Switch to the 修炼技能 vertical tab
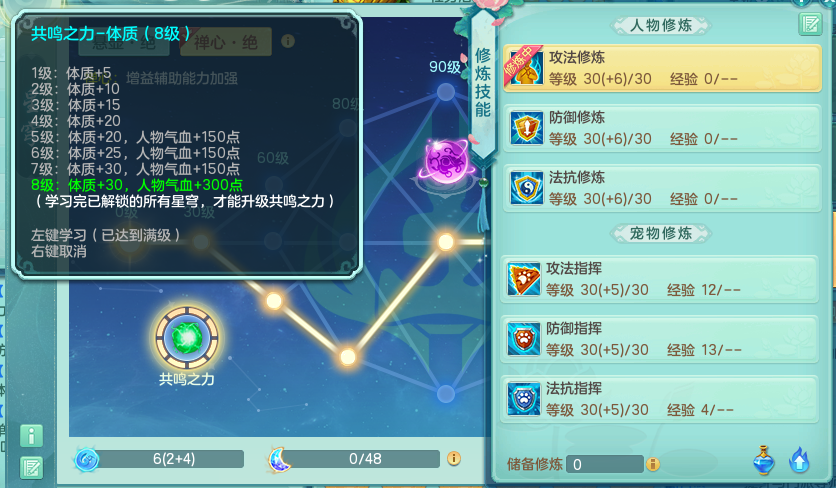This screenshot has height=488, width=836. click(483, 83)
